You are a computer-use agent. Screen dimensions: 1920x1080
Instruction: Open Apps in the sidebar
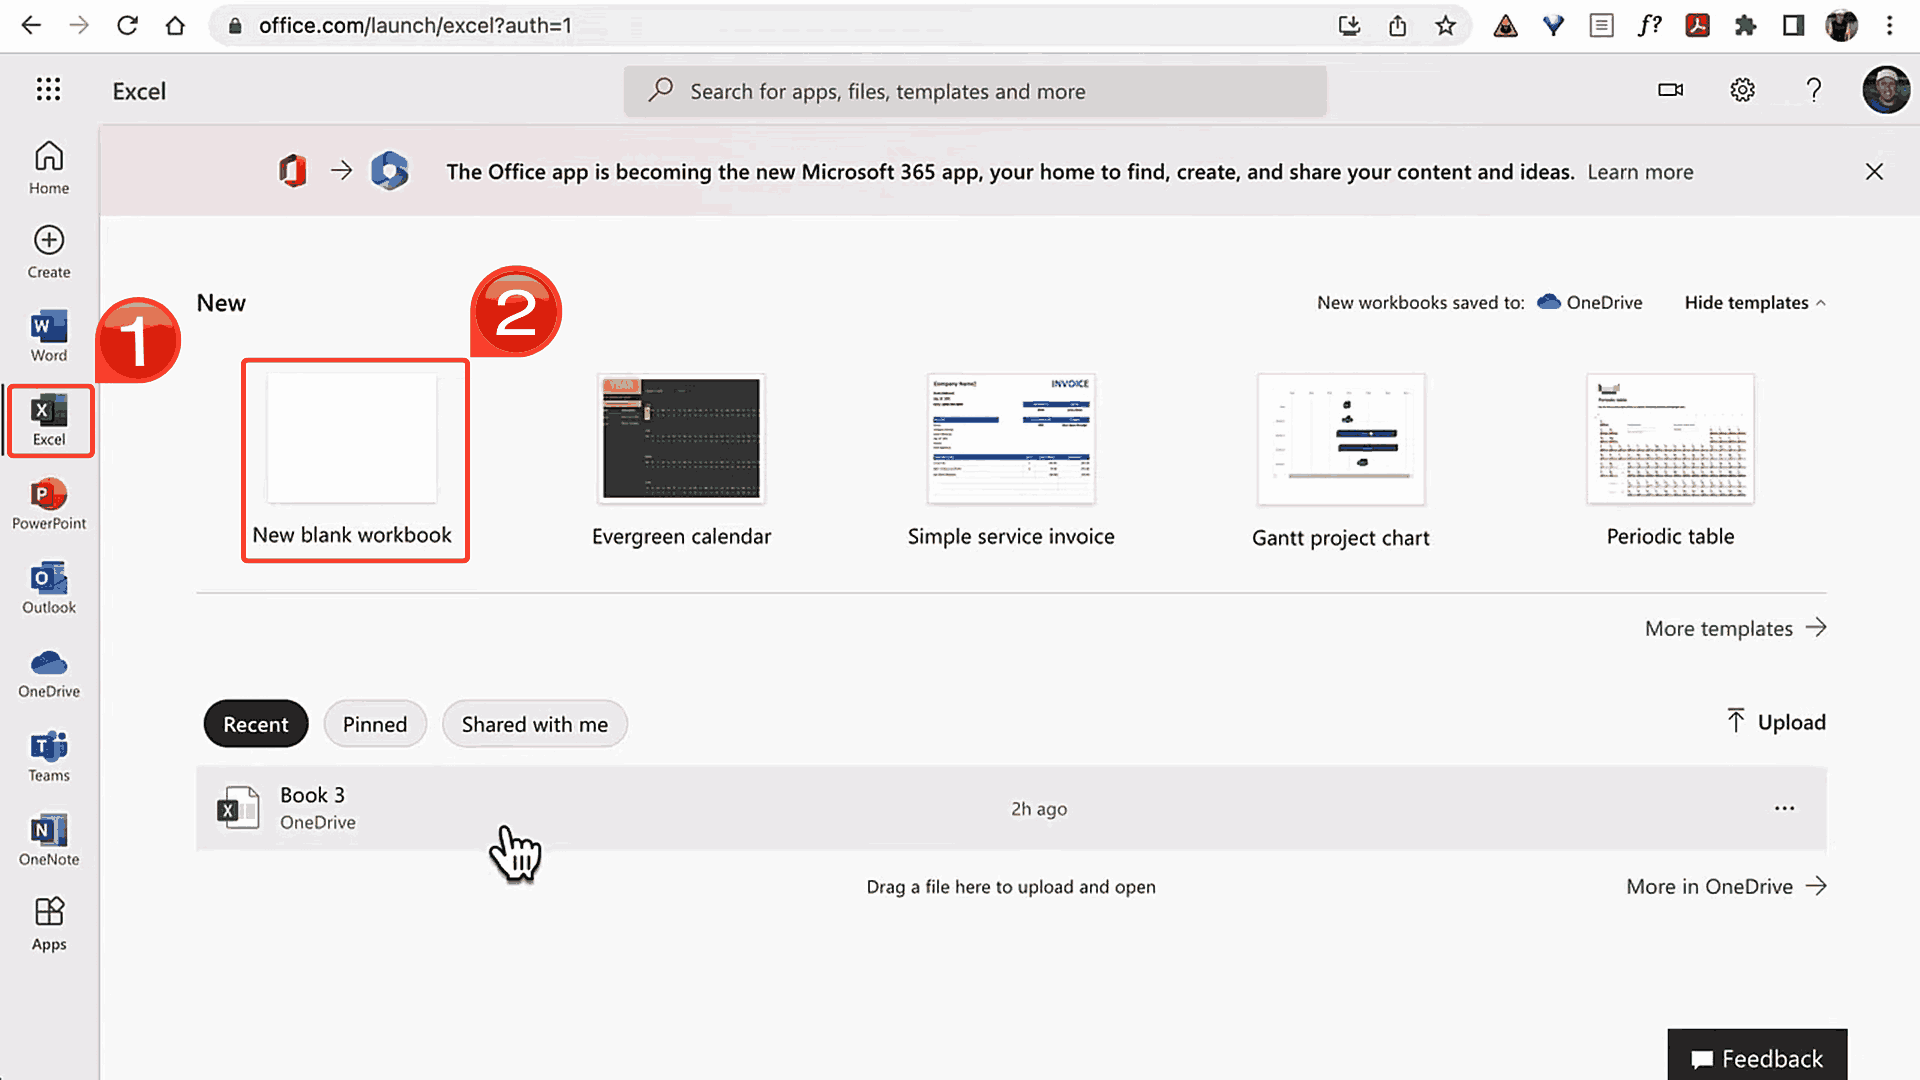coord(49,924)
